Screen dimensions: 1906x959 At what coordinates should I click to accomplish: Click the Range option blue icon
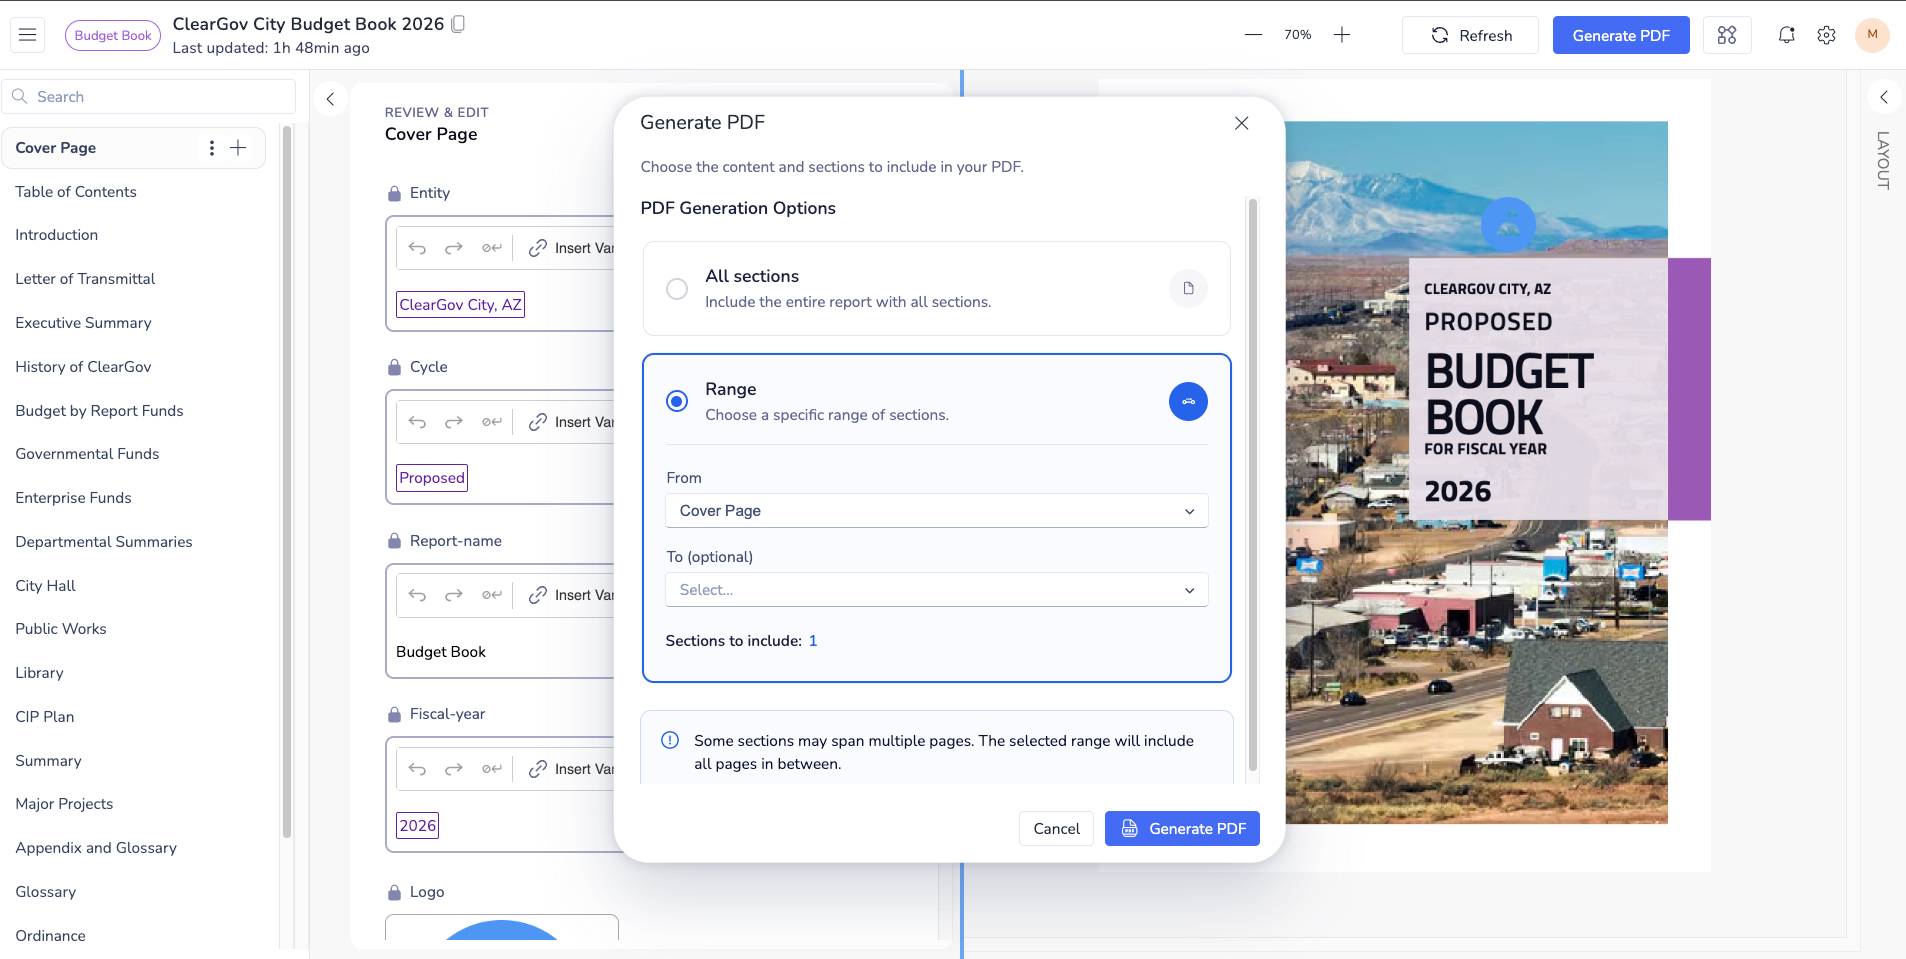(1188, 401)
